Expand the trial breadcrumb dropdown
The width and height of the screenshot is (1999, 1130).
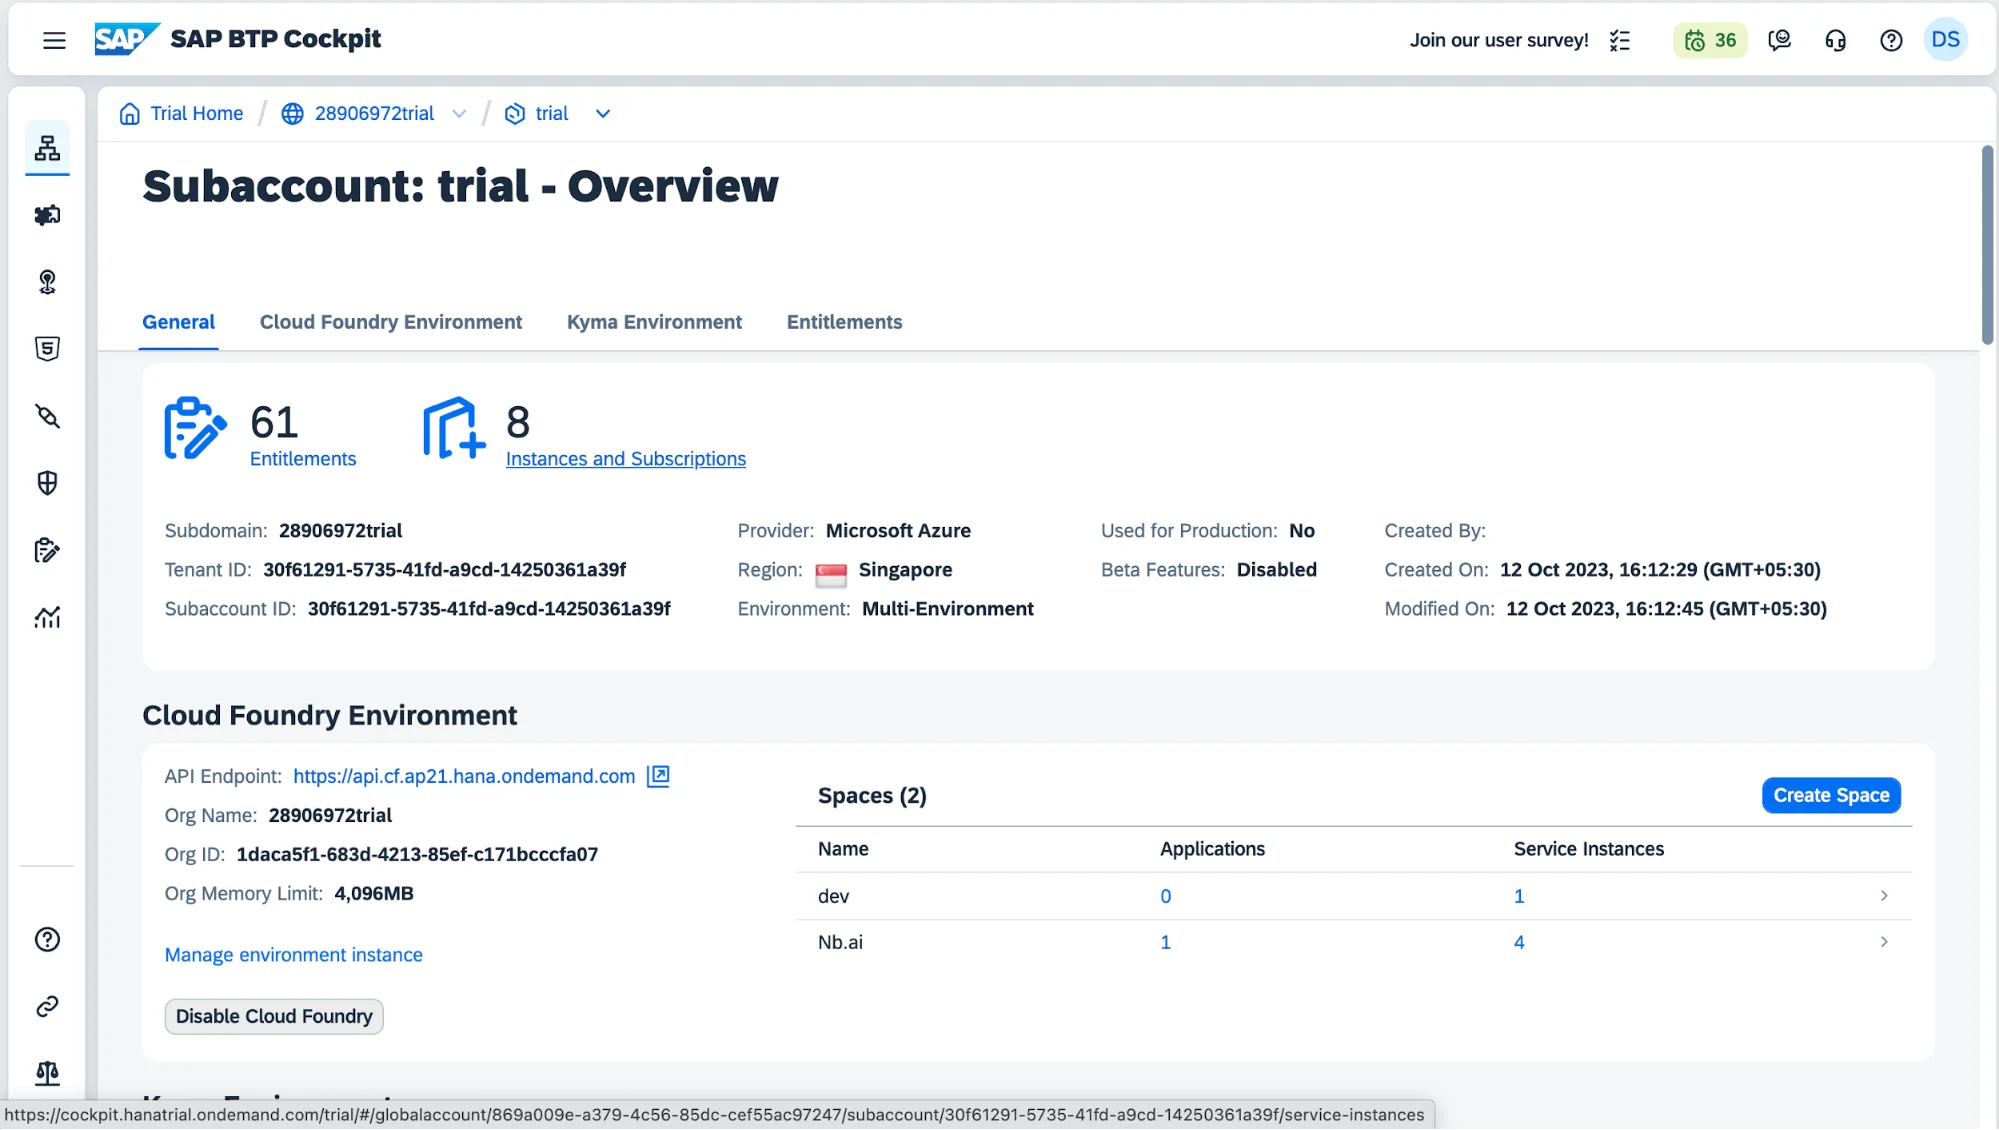pyautogui.click(x=603, y=113)
